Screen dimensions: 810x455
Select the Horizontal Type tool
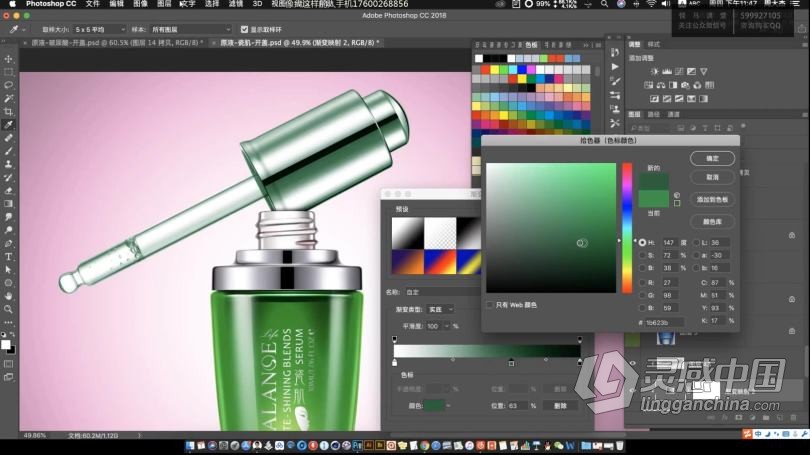point(8,257)
